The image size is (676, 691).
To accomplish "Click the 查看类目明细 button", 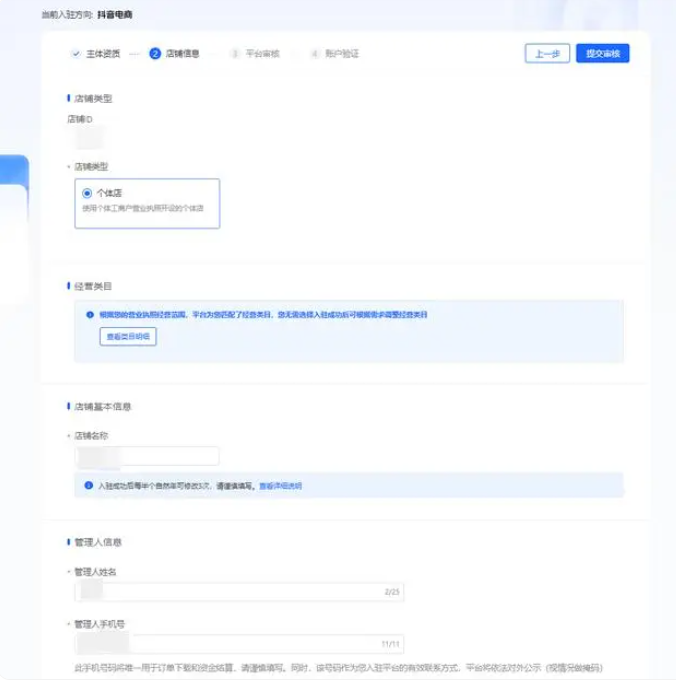I will click(128, 337).
